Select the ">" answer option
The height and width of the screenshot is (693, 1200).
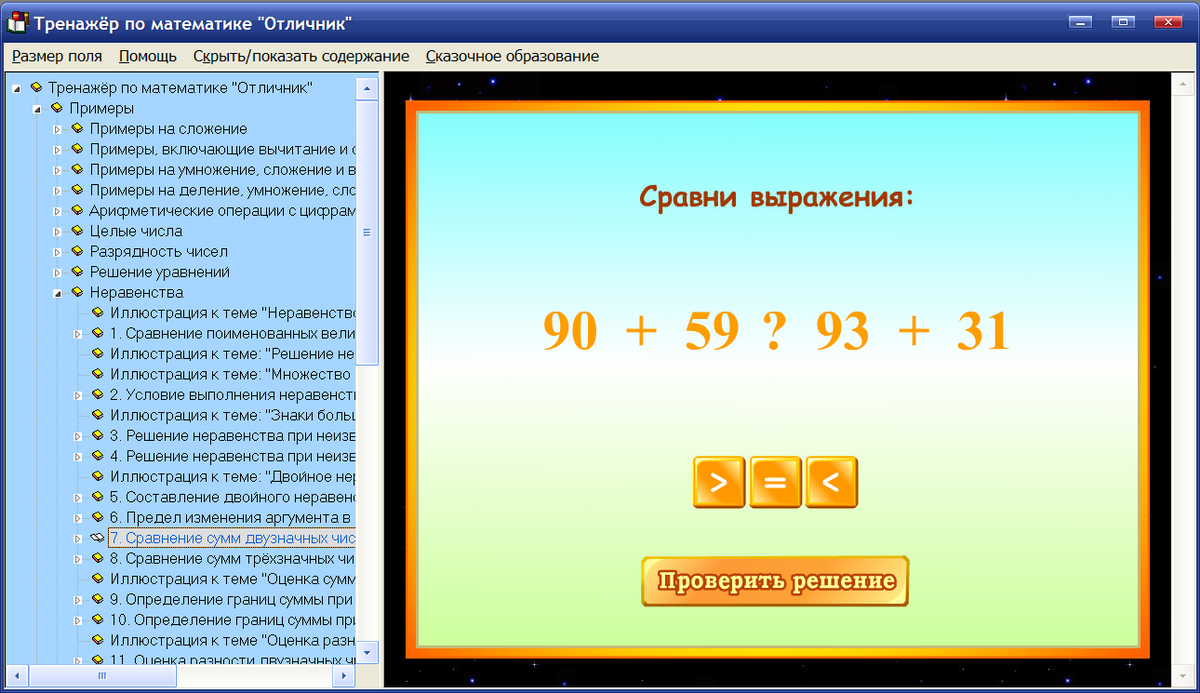pyautogui.click(x=718, y=481)
